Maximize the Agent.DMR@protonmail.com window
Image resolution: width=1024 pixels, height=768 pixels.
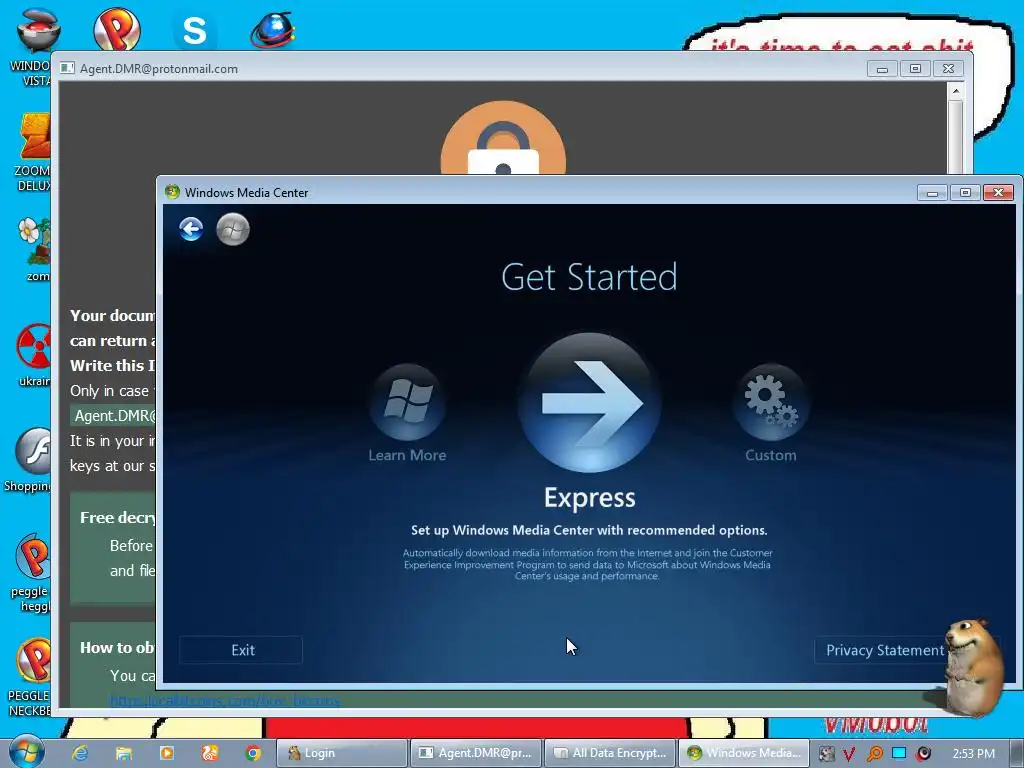click(916, 69)
